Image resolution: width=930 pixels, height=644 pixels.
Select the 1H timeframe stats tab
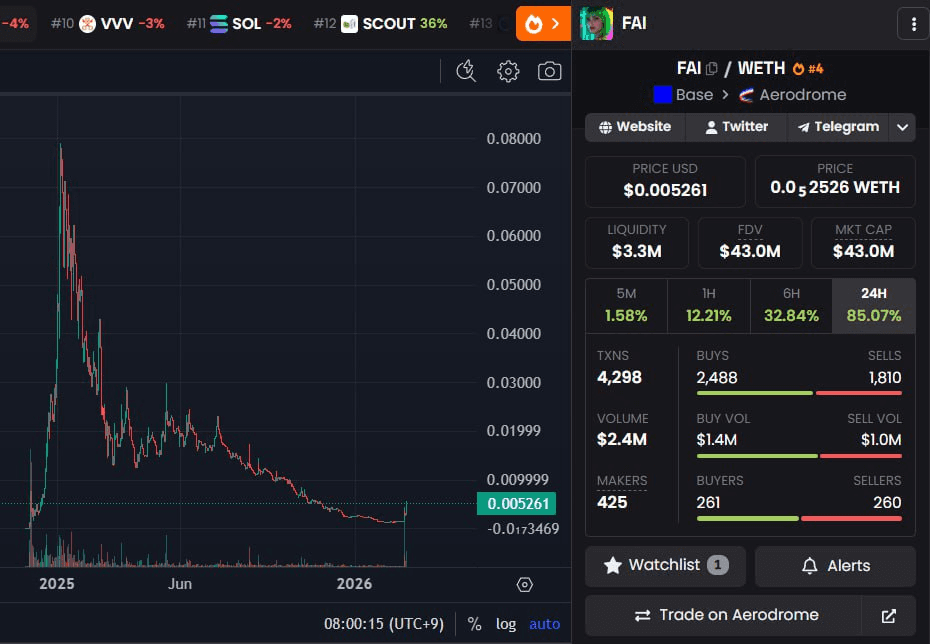(x=708, y=305)
